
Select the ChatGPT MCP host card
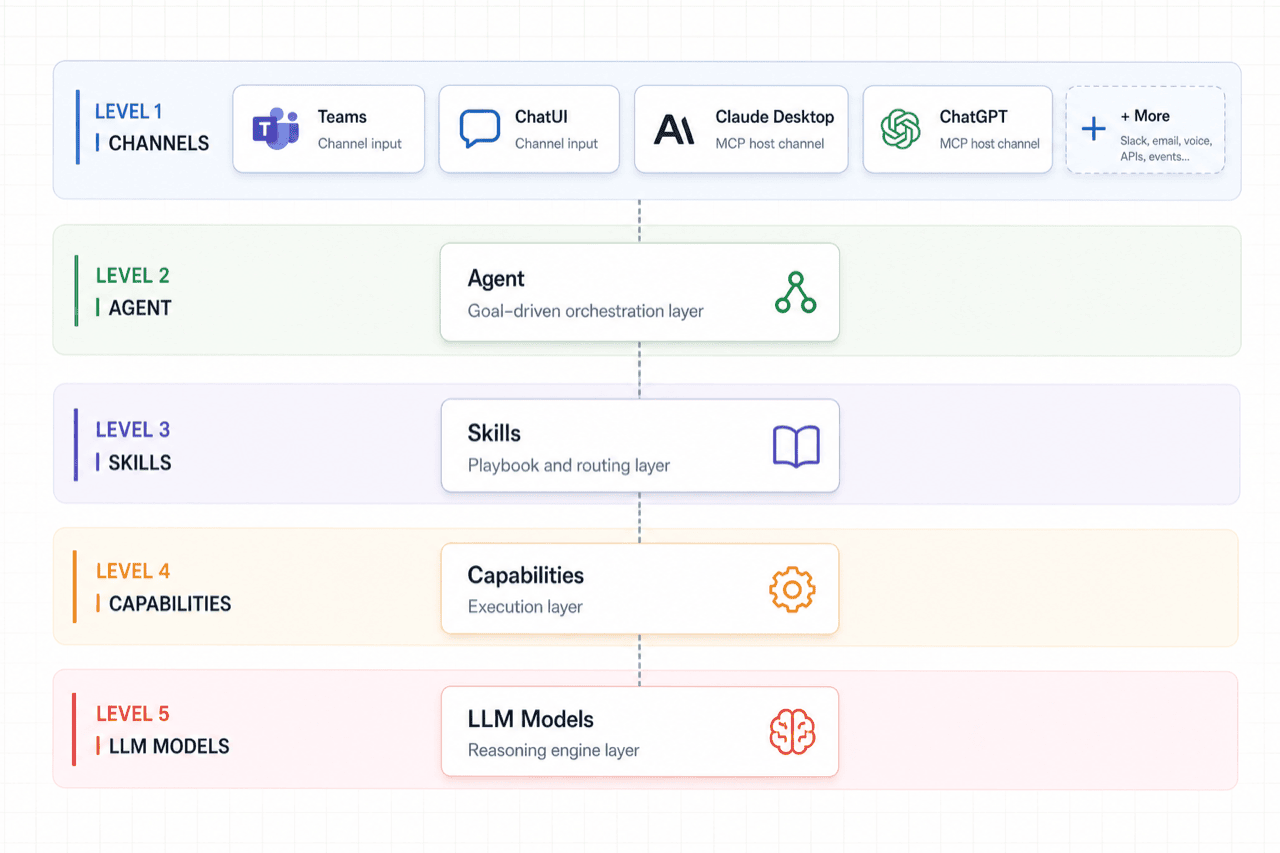pyautogui.click(x=957, y=129)
